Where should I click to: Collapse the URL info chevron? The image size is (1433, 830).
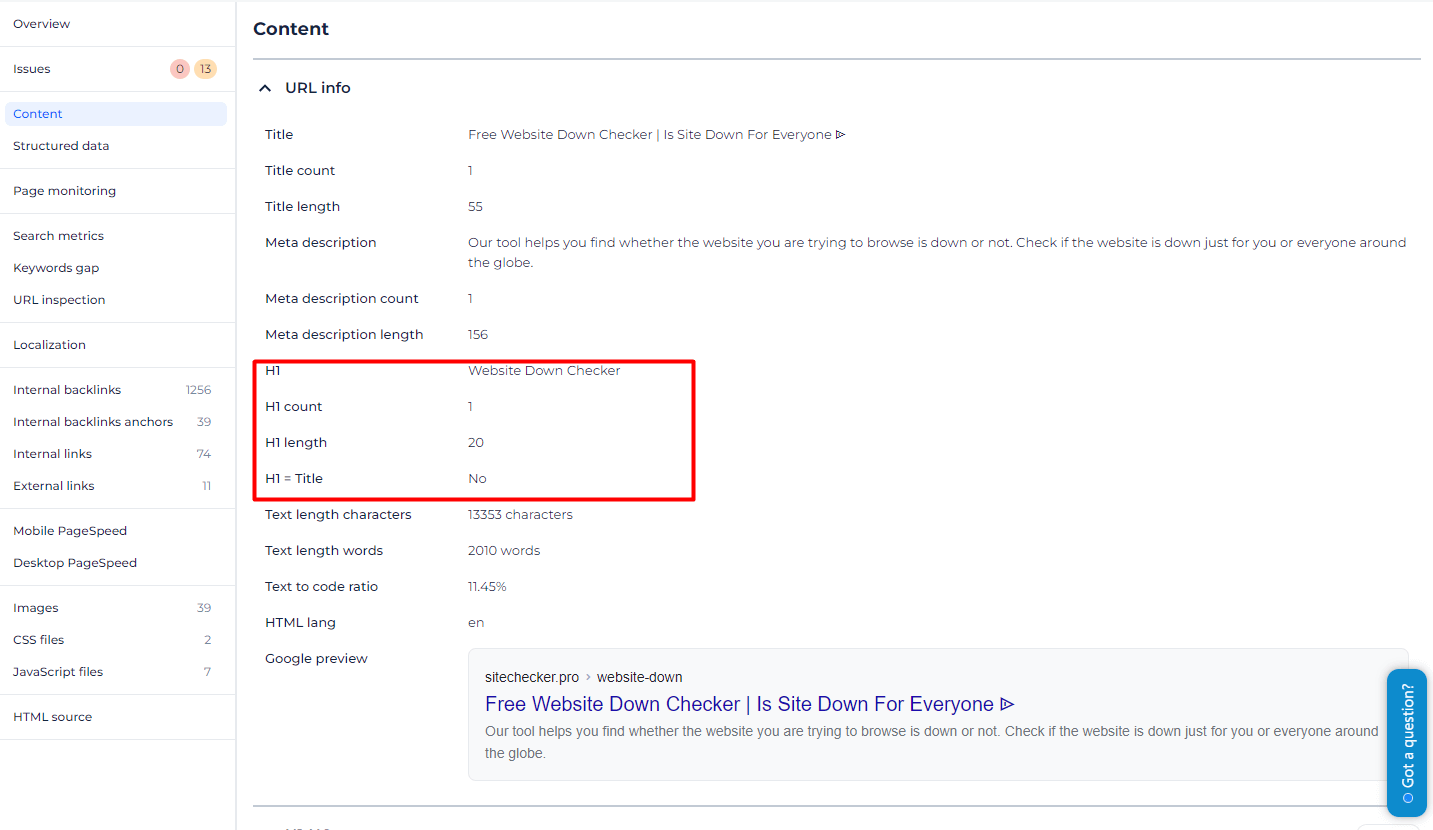(265, 88)
